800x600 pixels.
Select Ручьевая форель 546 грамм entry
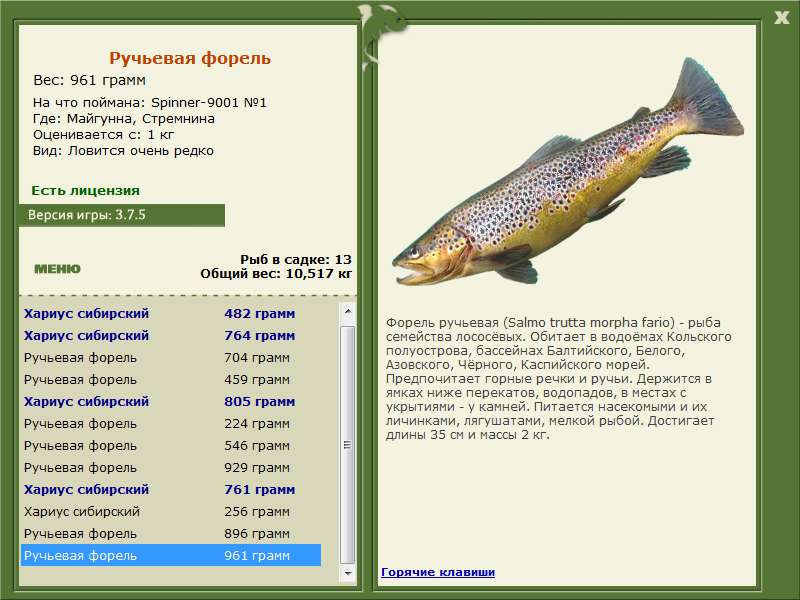pyautogui.click(x=171, y=445)
